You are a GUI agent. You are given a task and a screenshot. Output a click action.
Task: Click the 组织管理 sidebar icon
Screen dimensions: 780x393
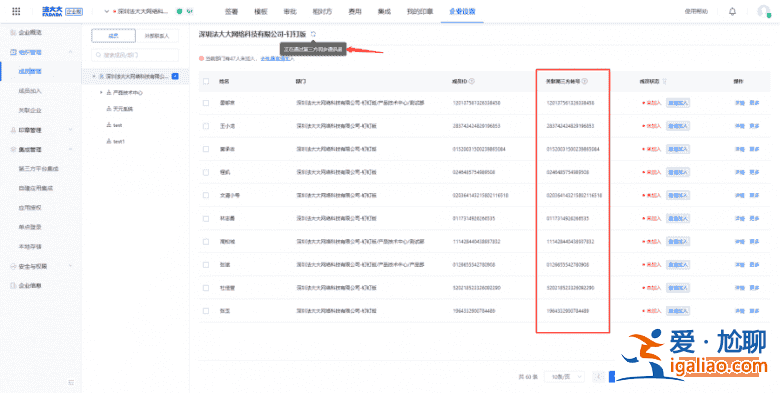13,52
